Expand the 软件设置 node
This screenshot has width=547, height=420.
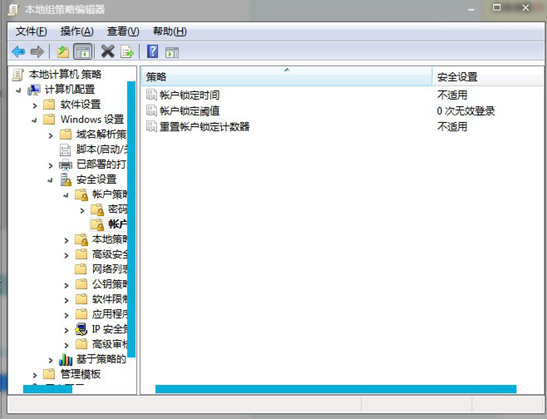point(35,105)
